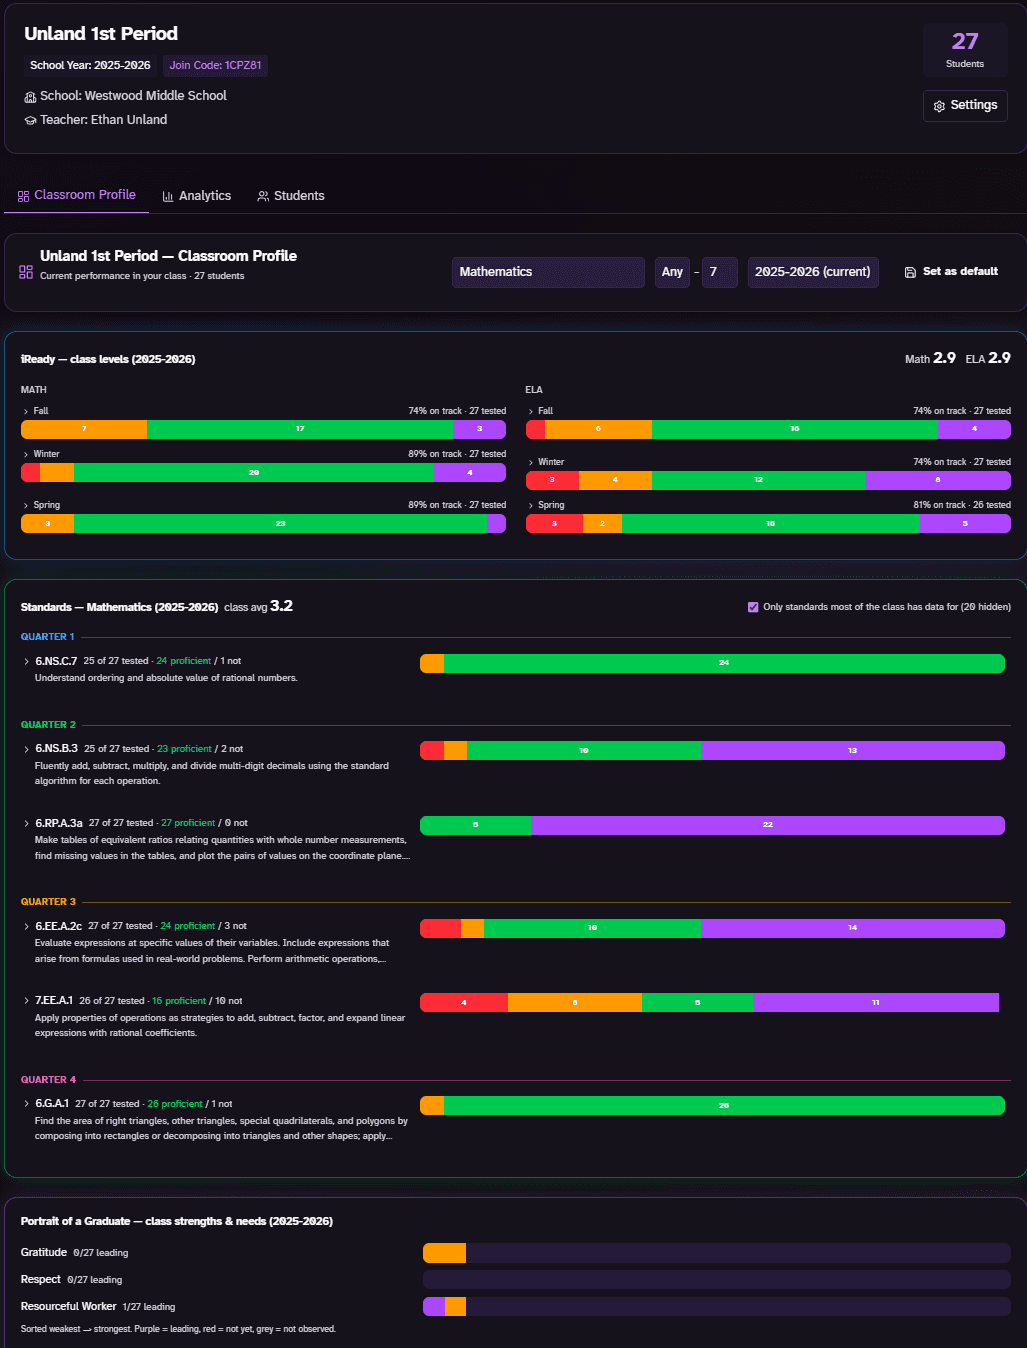The width and height of the screenshot is (1027, 1348).
Task: Click the school building icon
Action: (30, 97)
